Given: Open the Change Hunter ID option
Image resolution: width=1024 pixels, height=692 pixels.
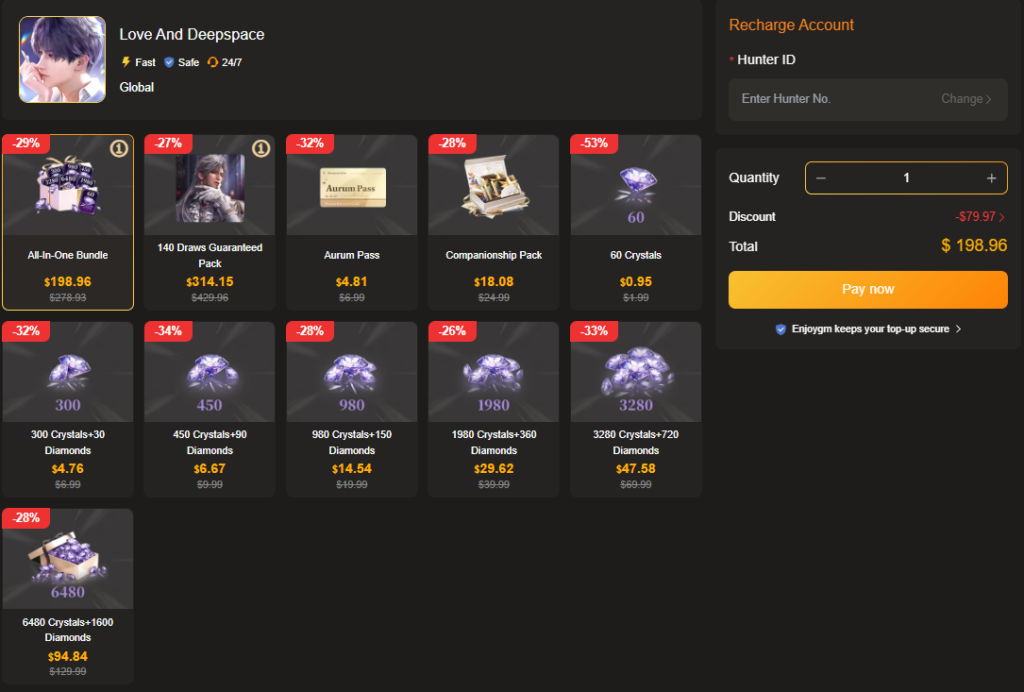Looking at the screenshot, I should (966, 99).
